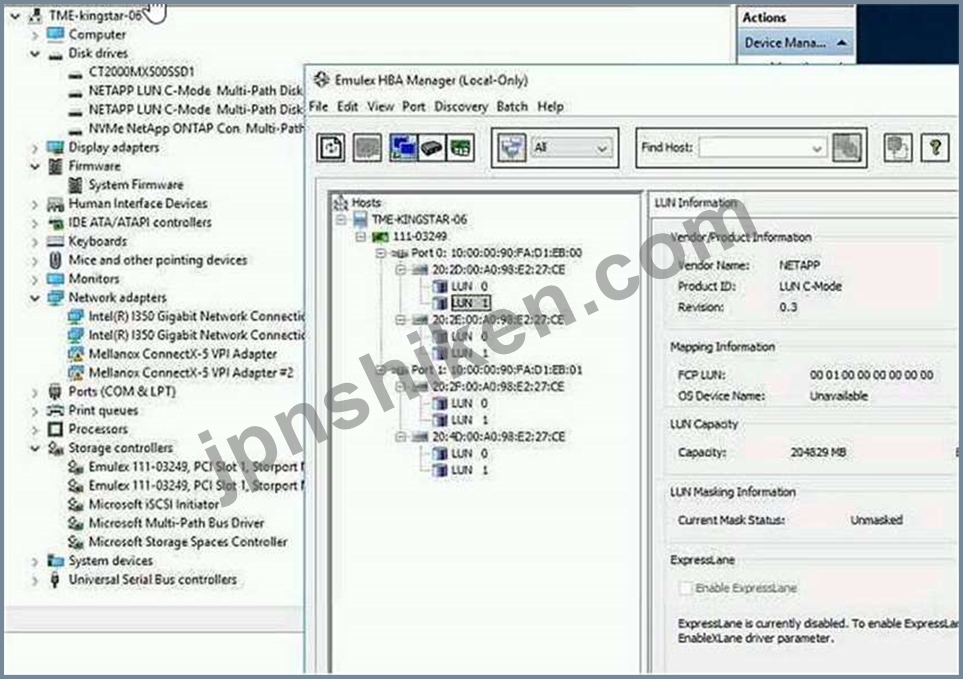Toggle the Enable ExpressLane checkbox

tap(685, 588)
